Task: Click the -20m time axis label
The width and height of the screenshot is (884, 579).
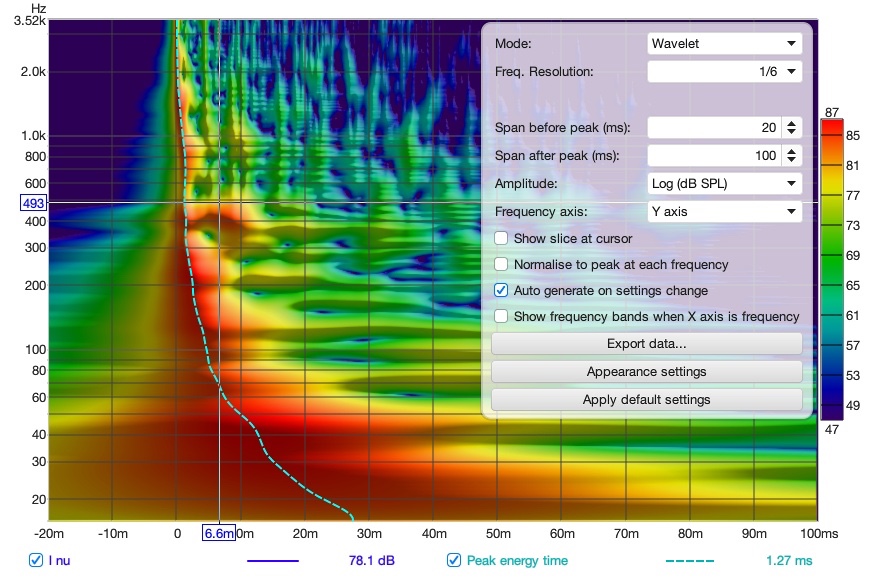Action: pyautogui.click(x=49, y=534)
